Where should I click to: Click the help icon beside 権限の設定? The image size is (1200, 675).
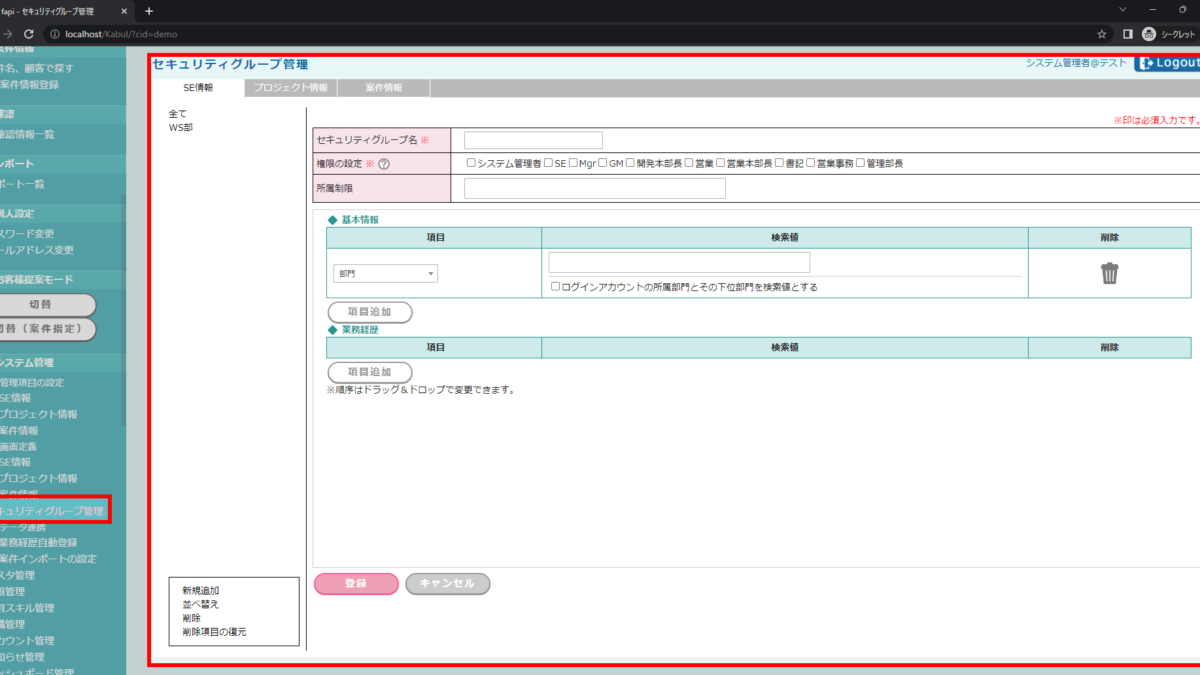(x=383, y=163)
